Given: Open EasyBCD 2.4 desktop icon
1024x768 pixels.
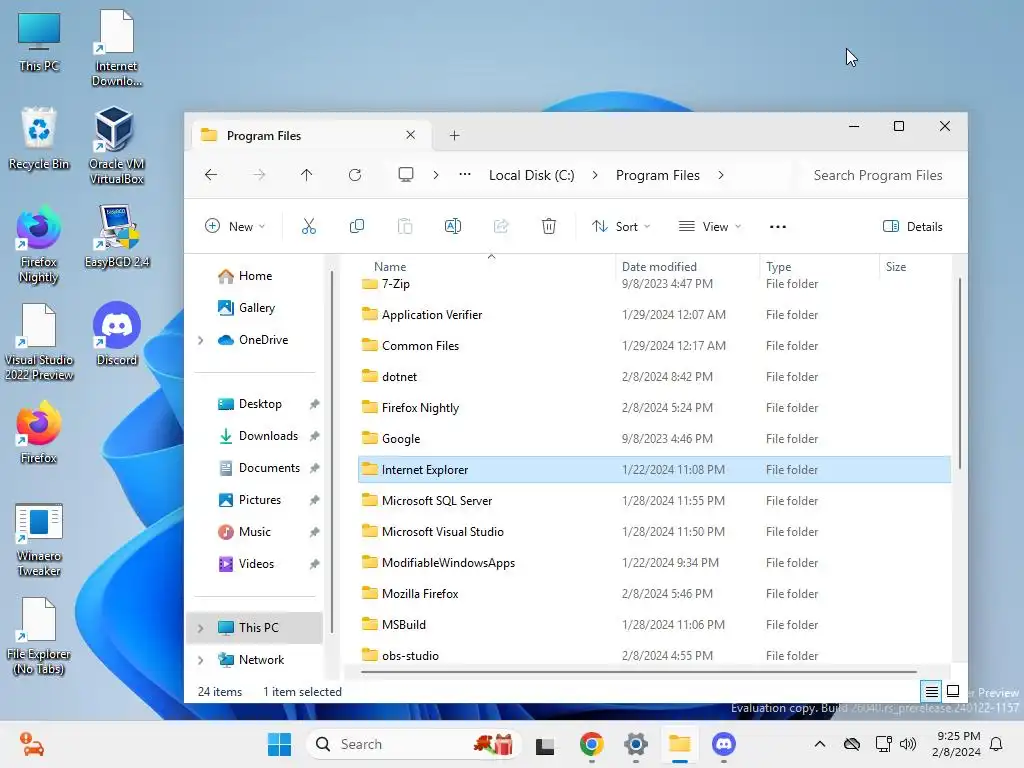Looking at the screenshot, I should tap(117, 236).
